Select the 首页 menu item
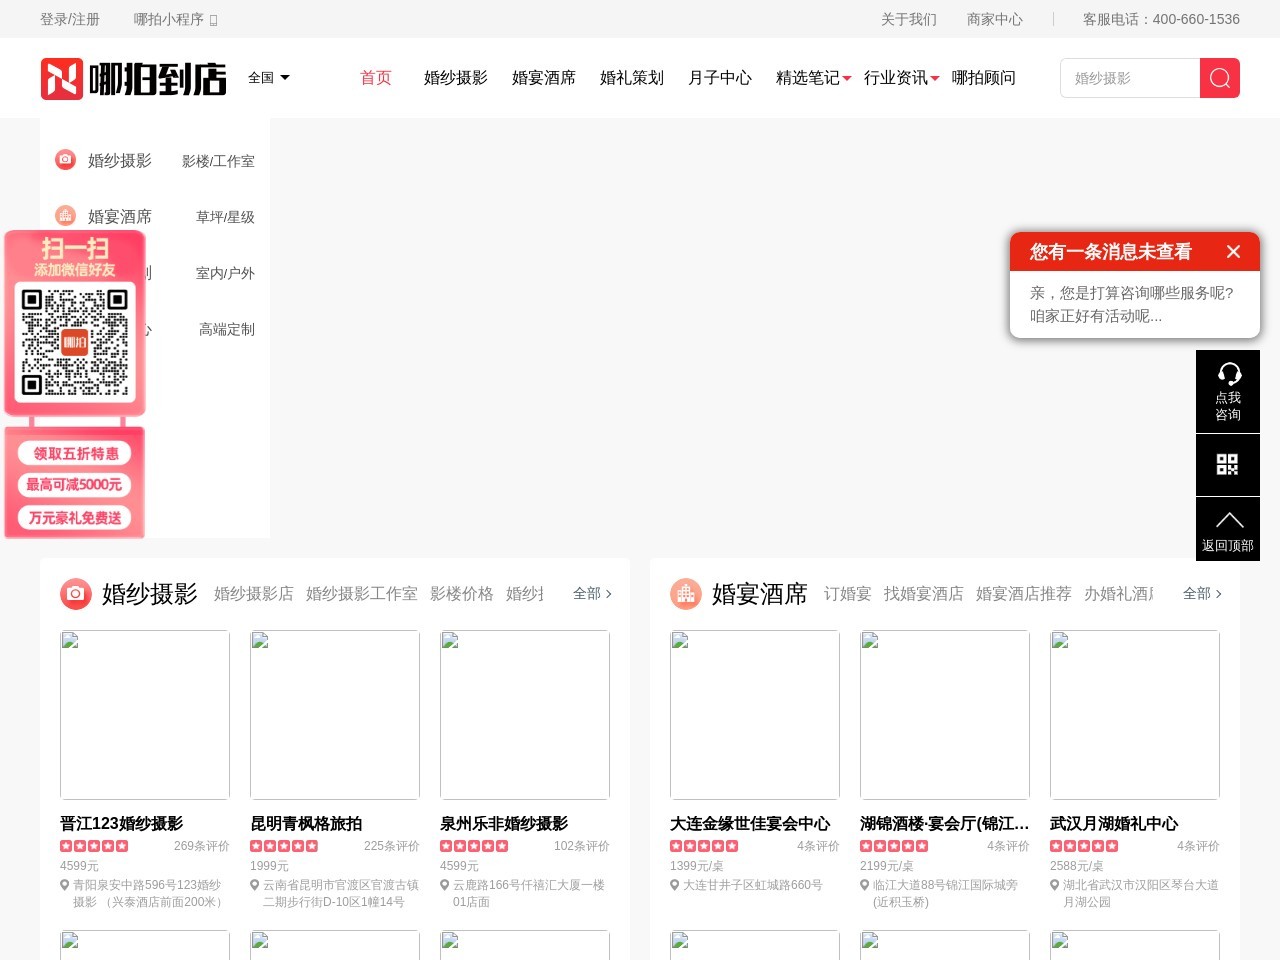The width and height of the screenshot is (1280, 960). tap(375, 78)
